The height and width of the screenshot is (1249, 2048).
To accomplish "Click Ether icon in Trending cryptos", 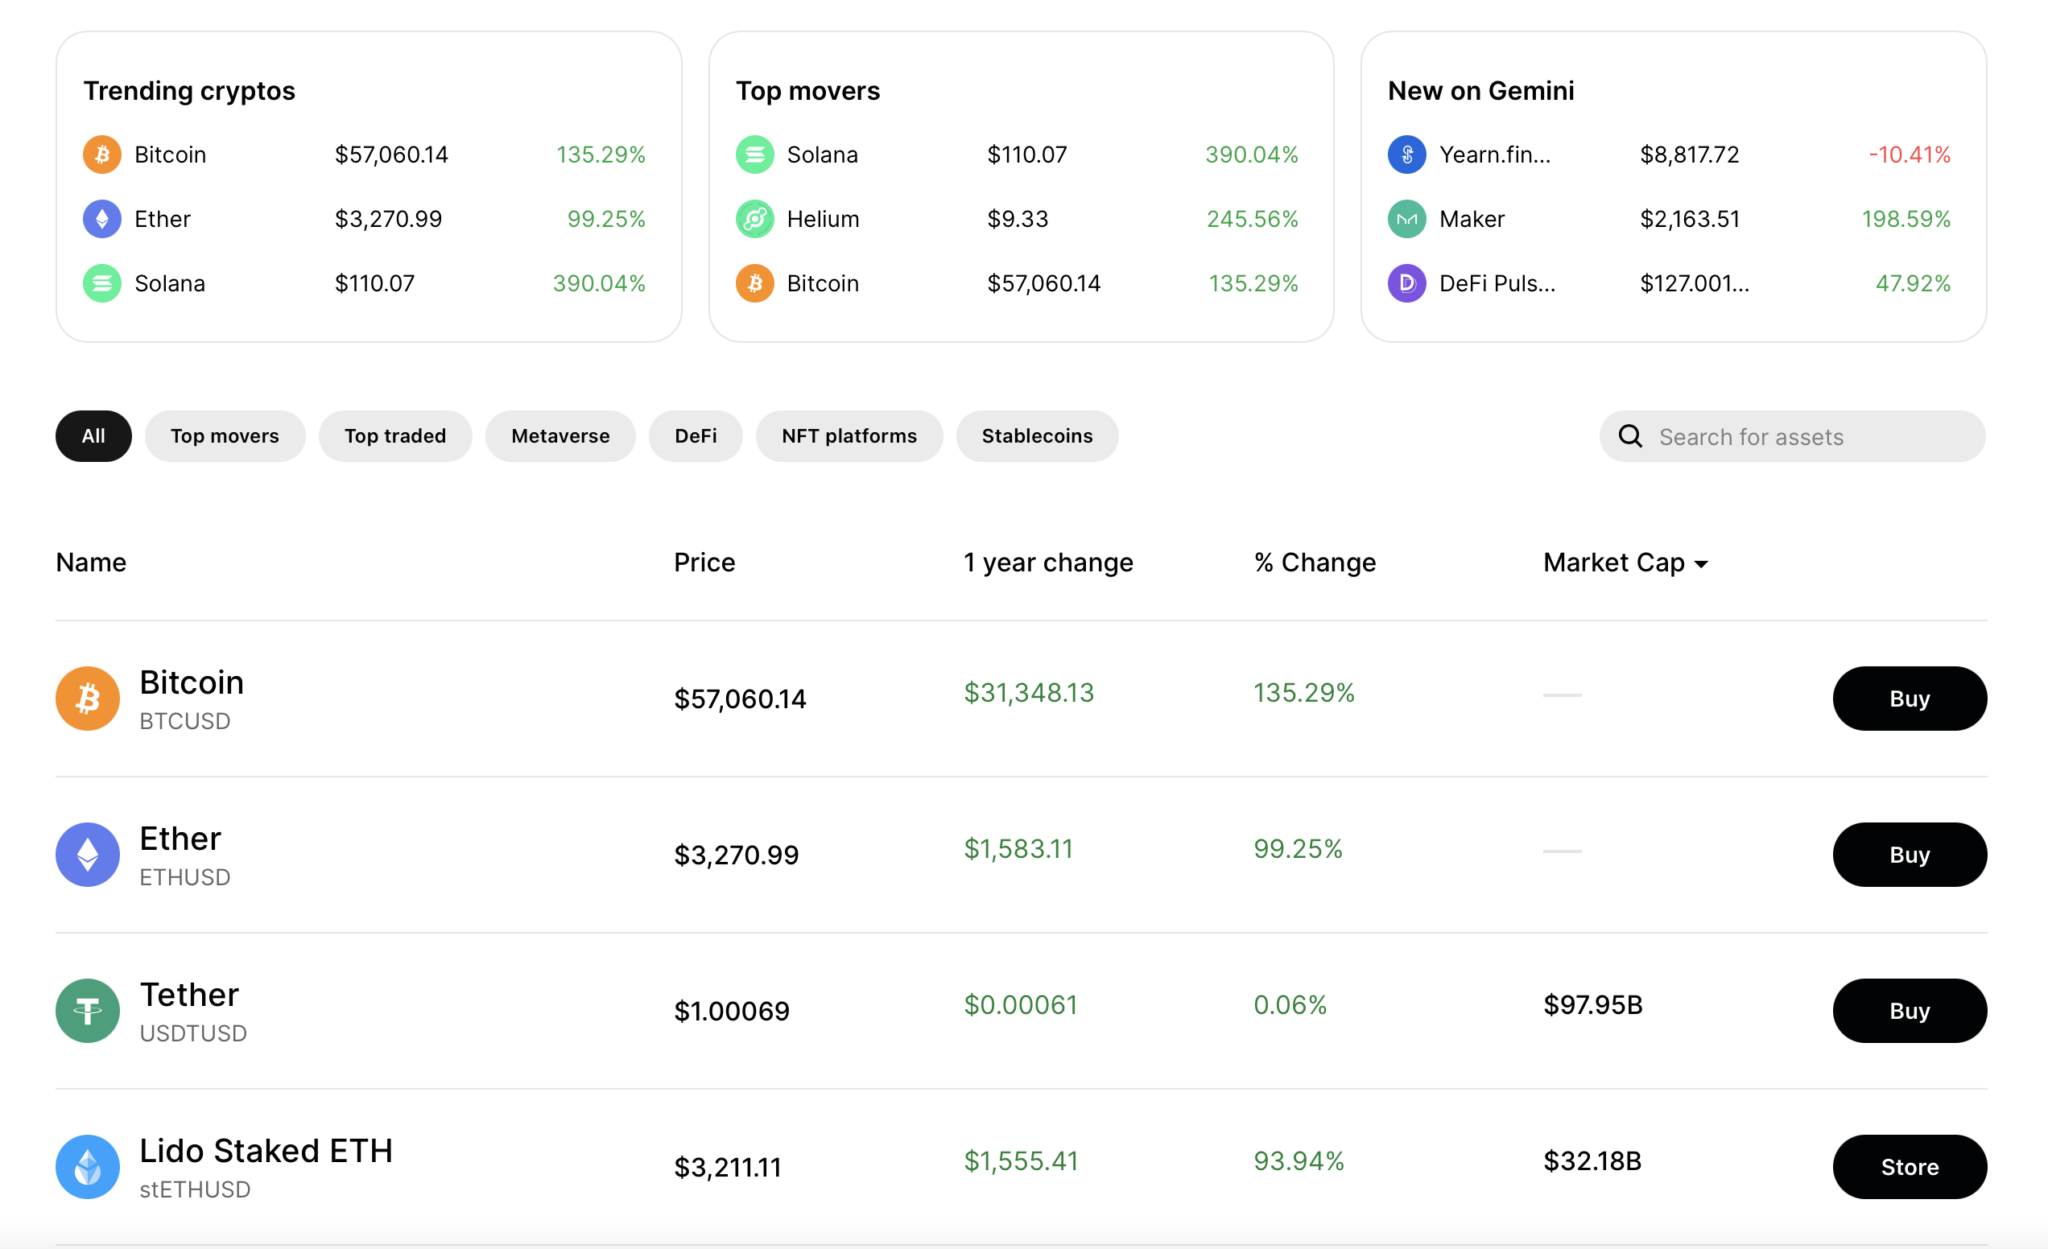I will click(x=102, y=219).
